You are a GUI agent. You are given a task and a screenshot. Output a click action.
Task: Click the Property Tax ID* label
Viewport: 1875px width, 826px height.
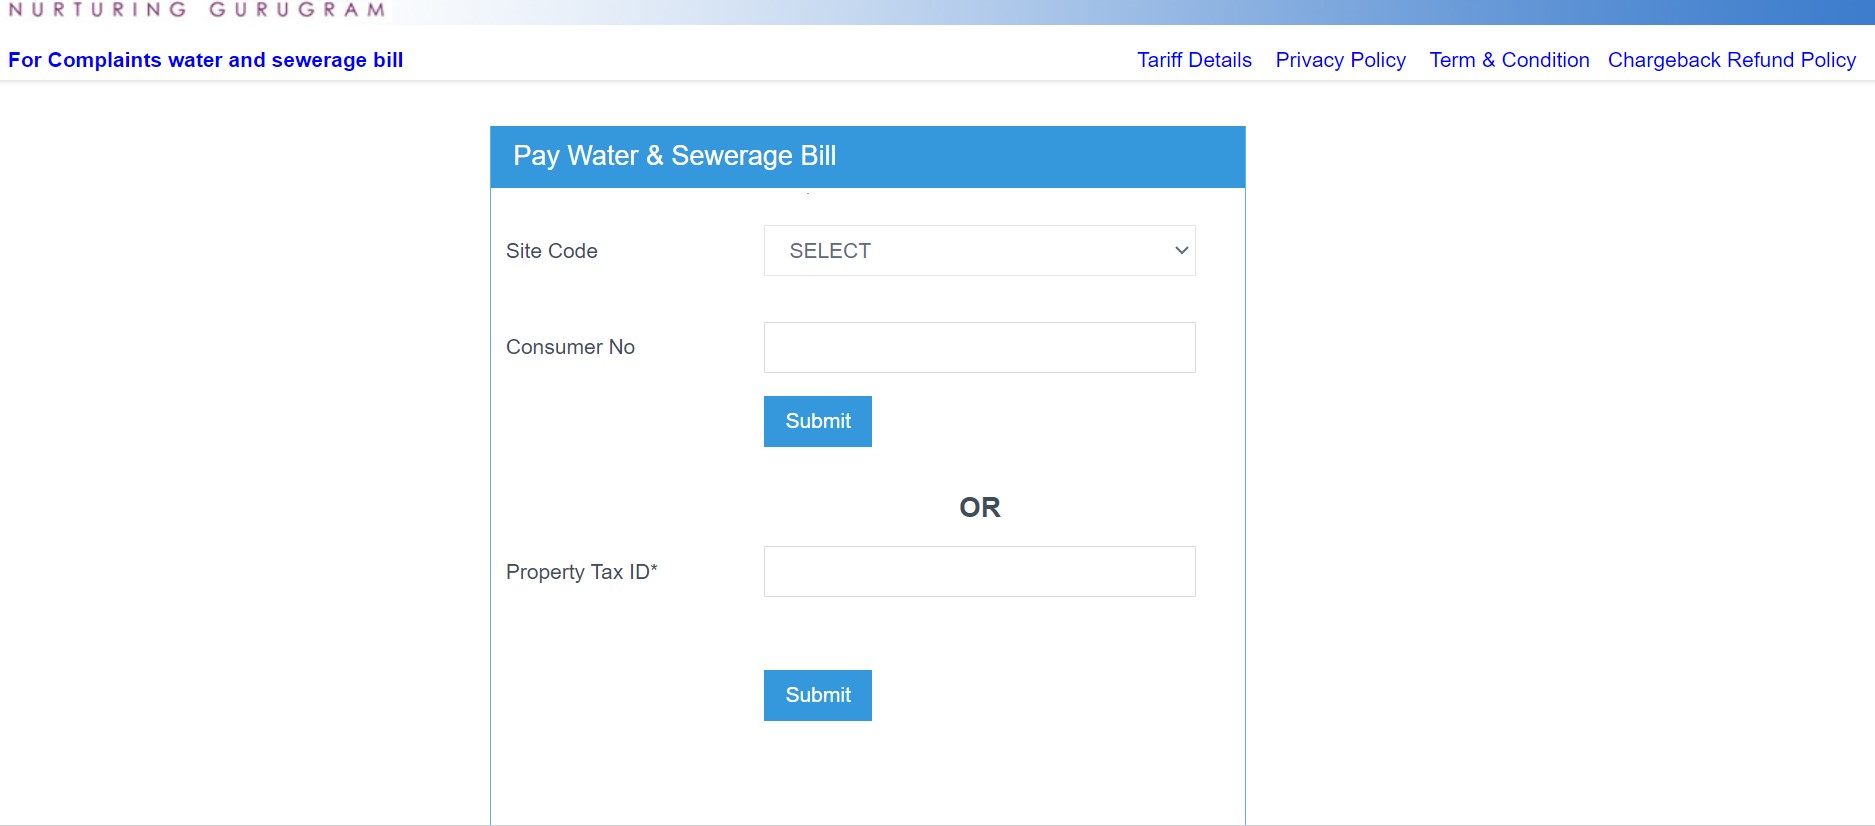578,572
